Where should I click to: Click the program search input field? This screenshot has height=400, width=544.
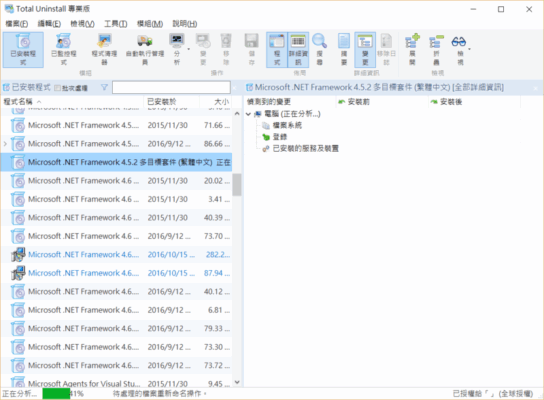point(171,87)
